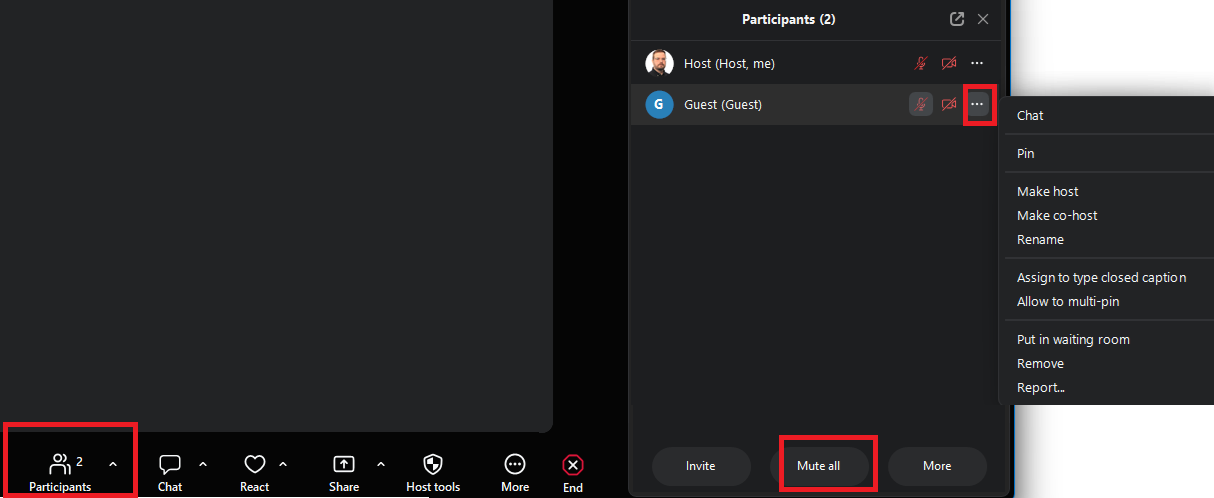Expand the React options chevron
Image resolution: width=1214 pixels, height=498 pixels.
(283, 464)
